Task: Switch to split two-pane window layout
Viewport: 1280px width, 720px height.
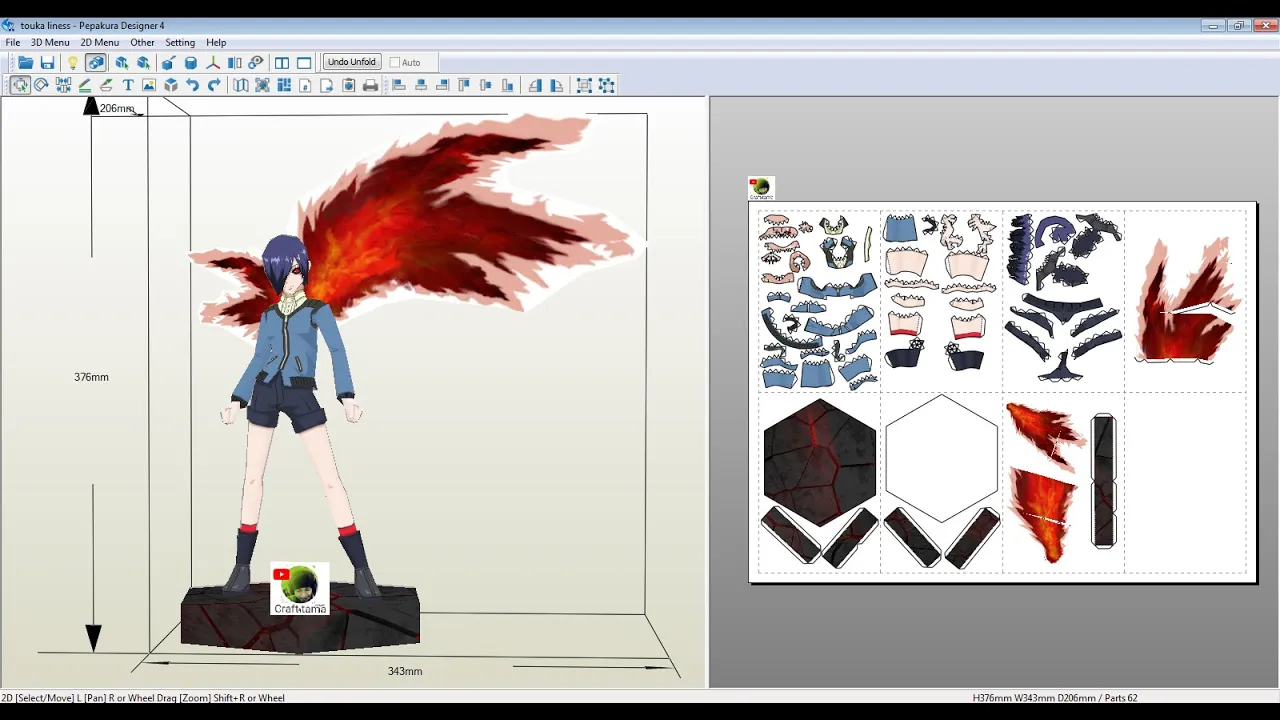Action: click(x=282, y=62)
